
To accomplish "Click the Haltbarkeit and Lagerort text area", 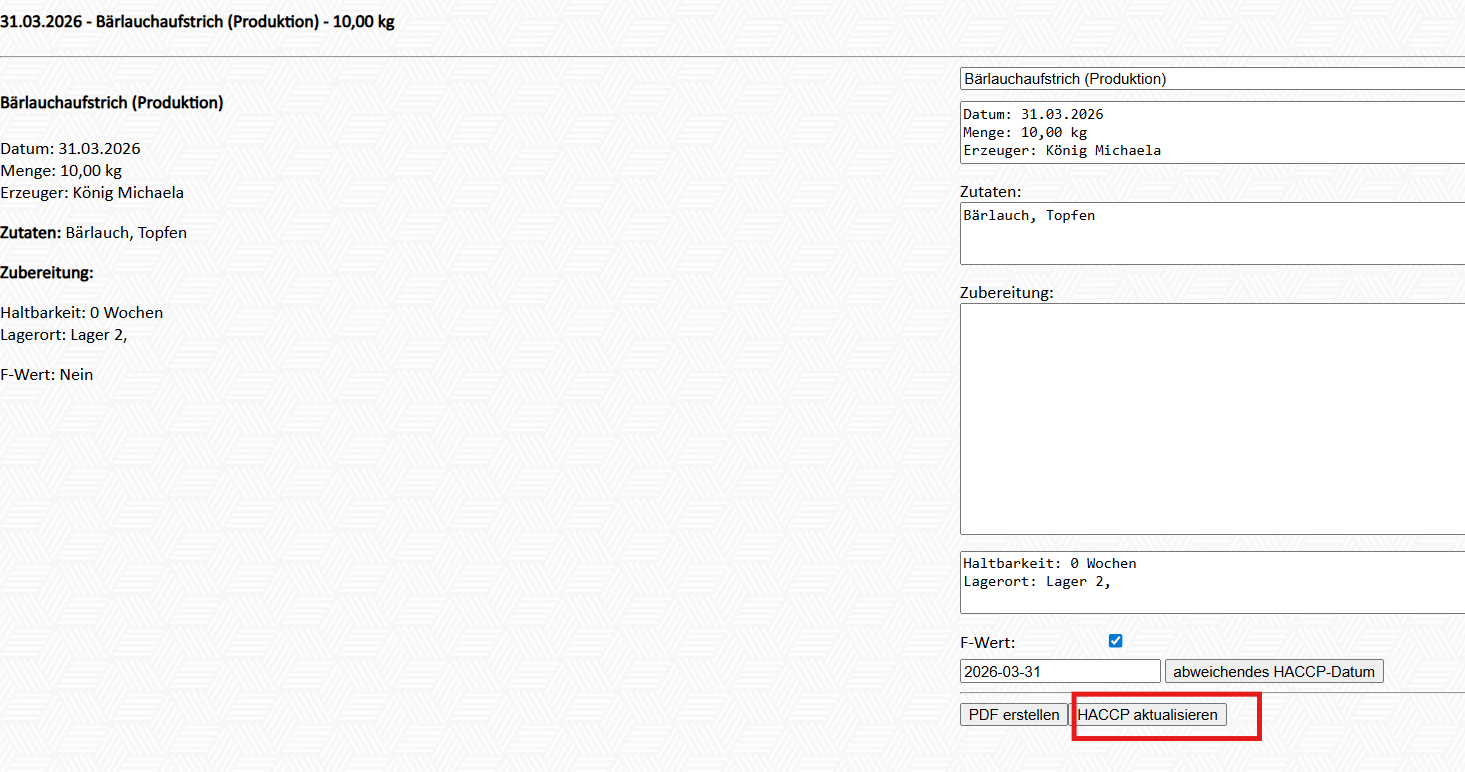I will pyautogui.click(x=1210, y=582).
